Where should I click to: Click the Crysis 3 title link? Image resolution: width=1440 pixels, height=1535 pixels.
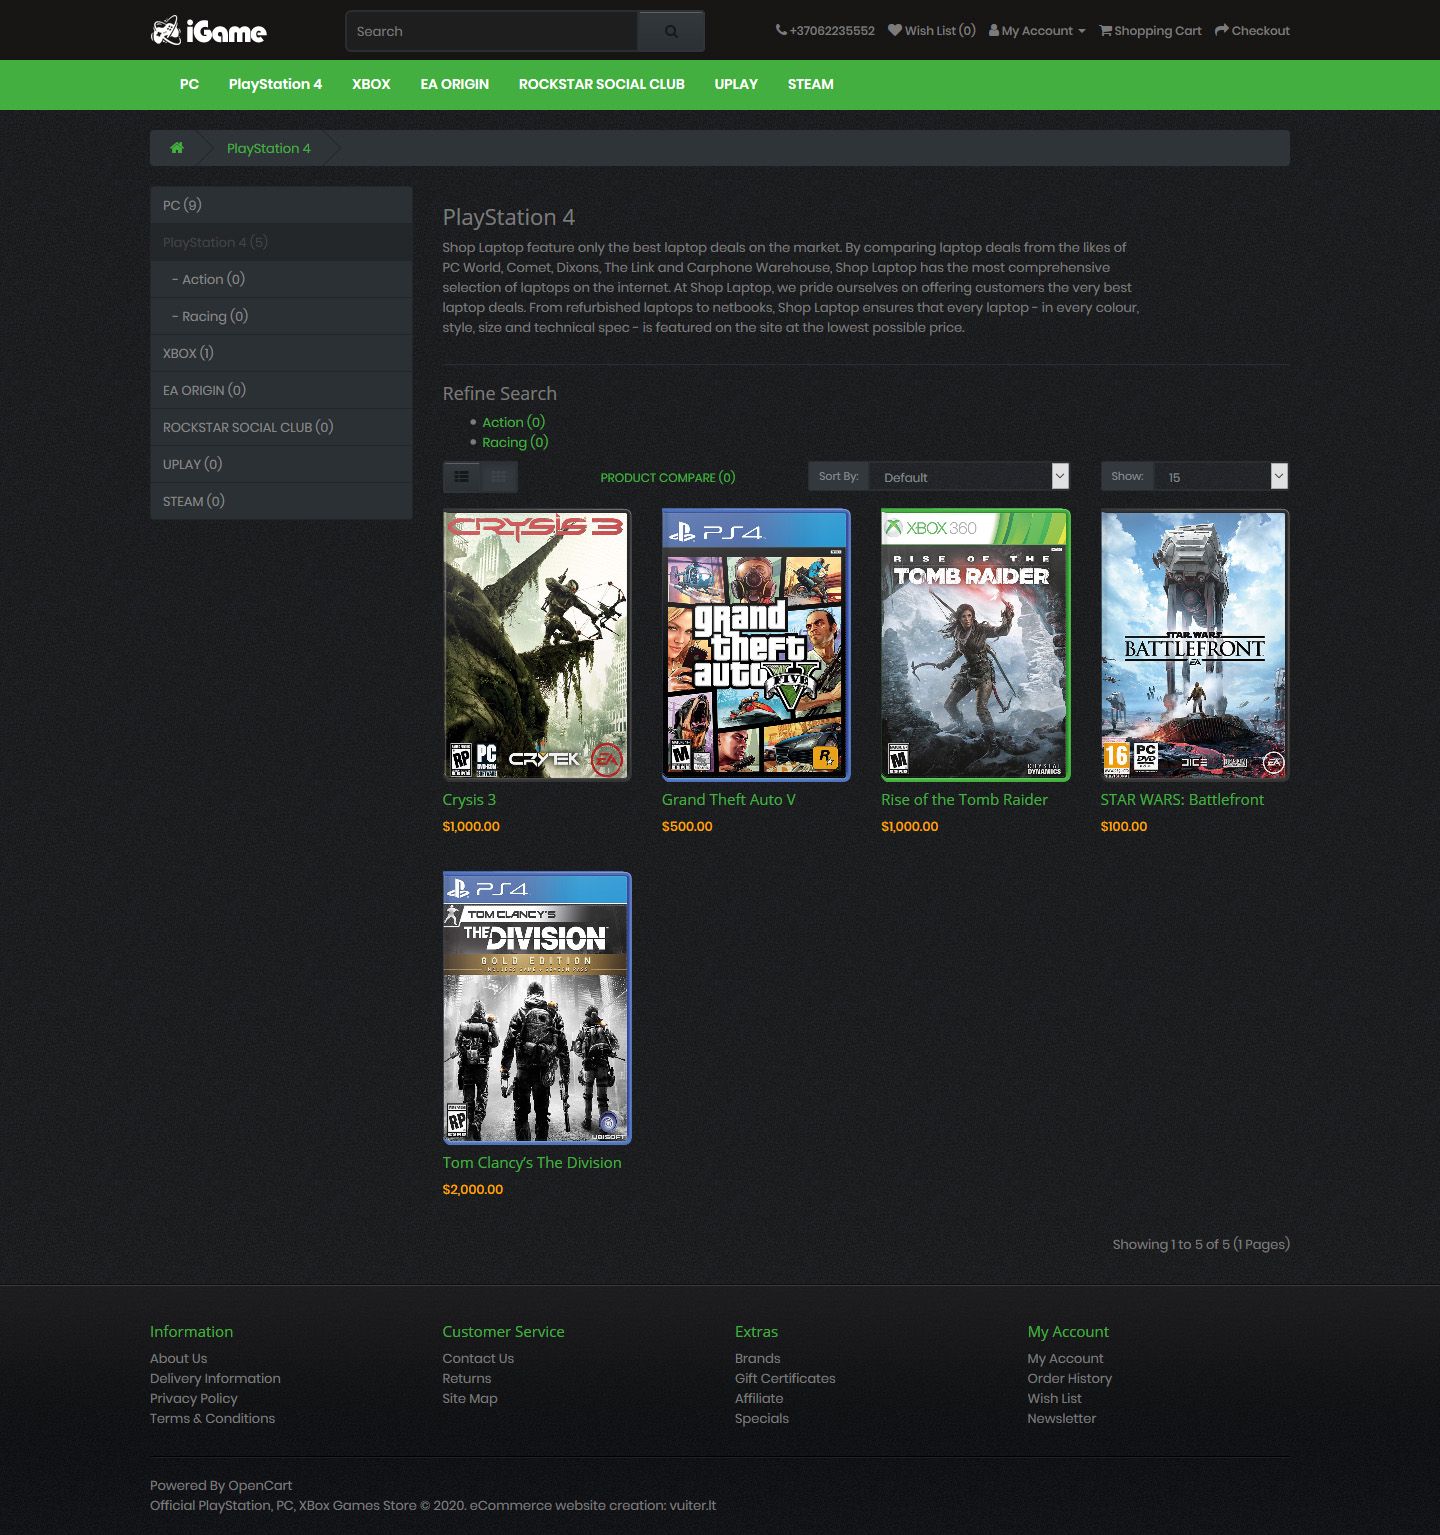(469, 799)
